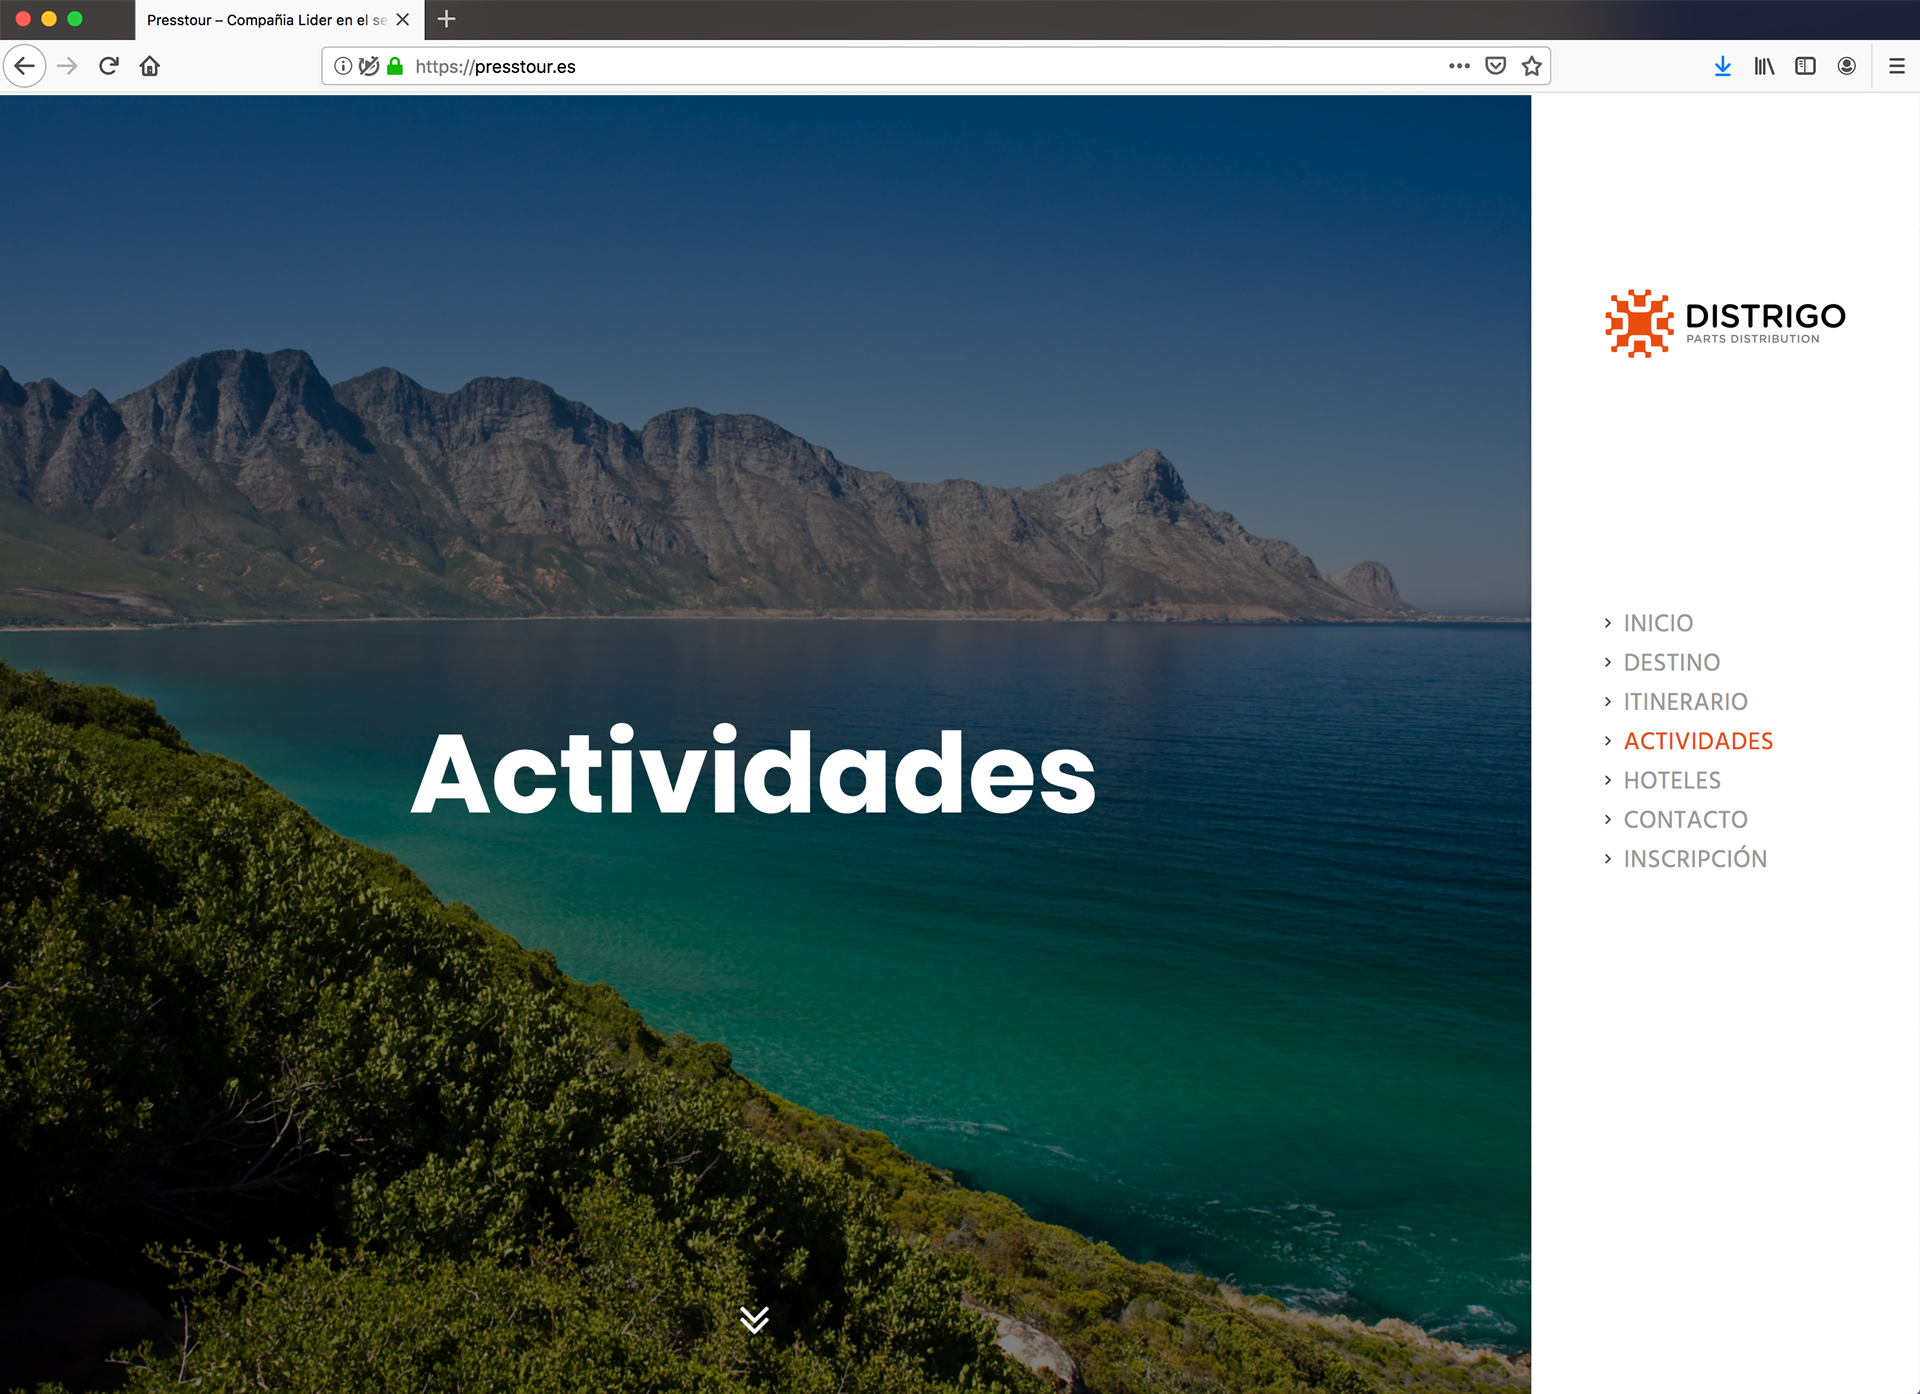This screenshot has height=1394, width=1920.
Task: Open page actions three-dots menu
Action: 1459,66
